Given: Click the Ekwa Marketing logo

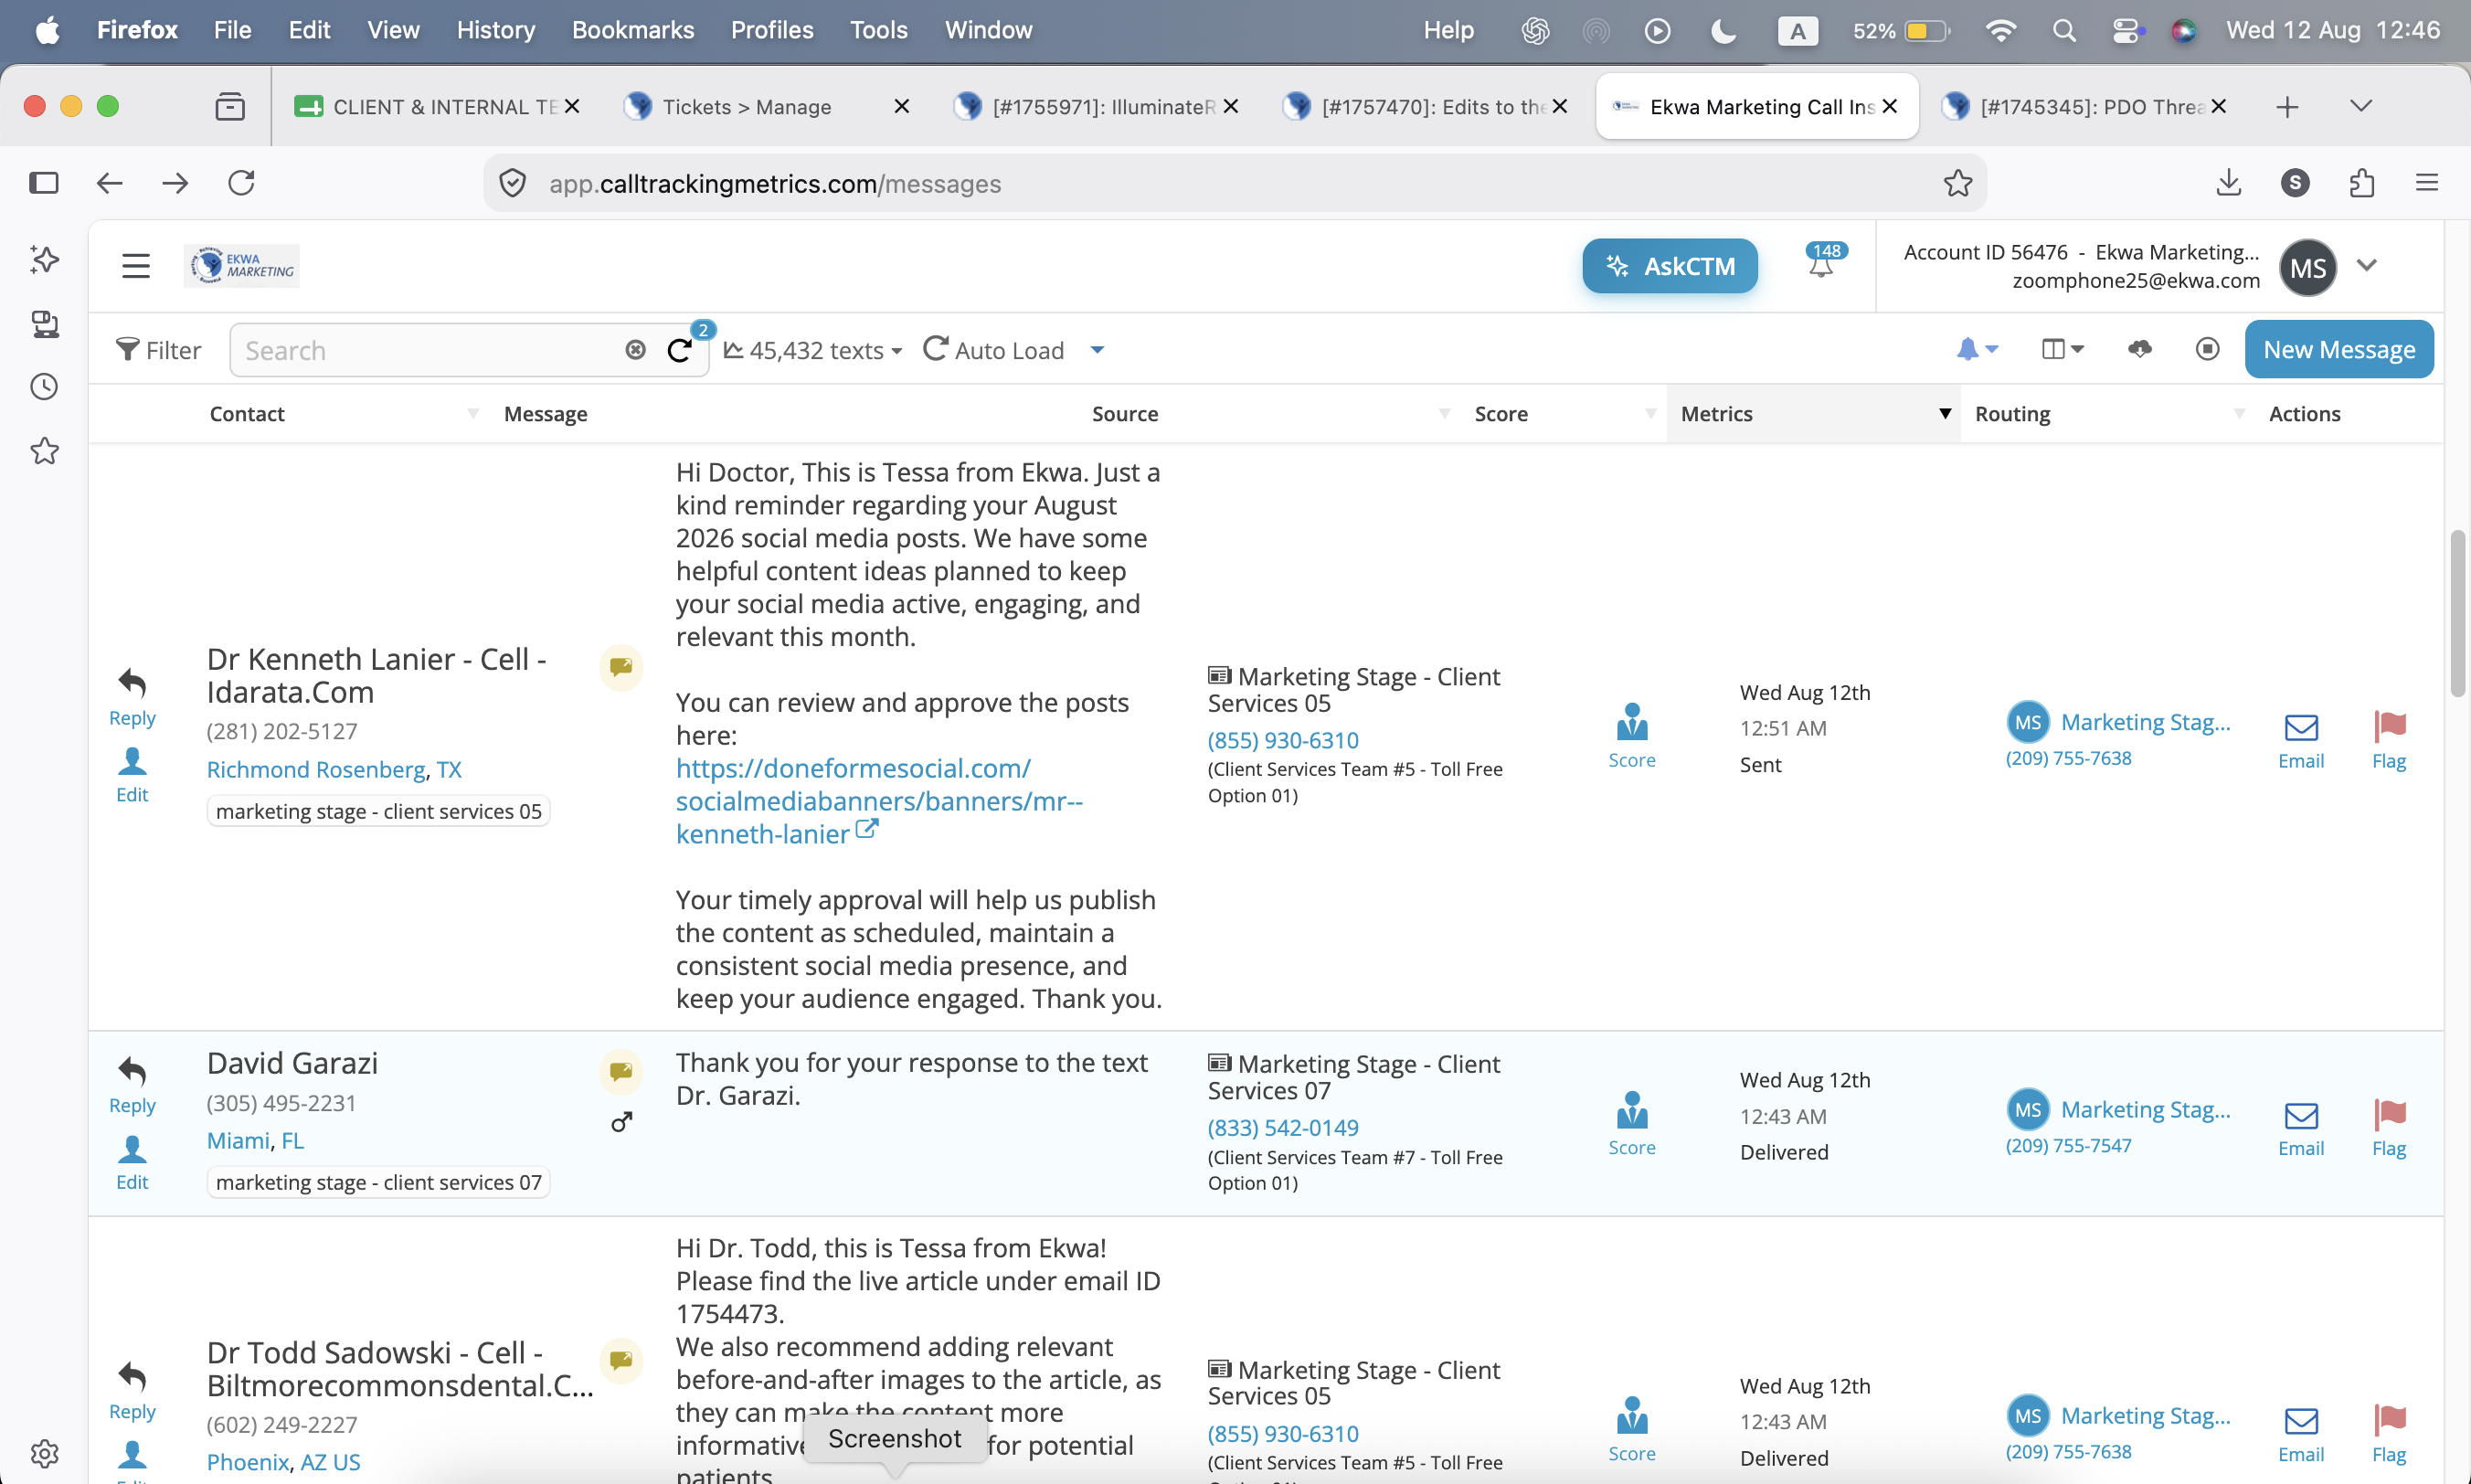Looking at the screenshot, I should [x=242, y=266].
